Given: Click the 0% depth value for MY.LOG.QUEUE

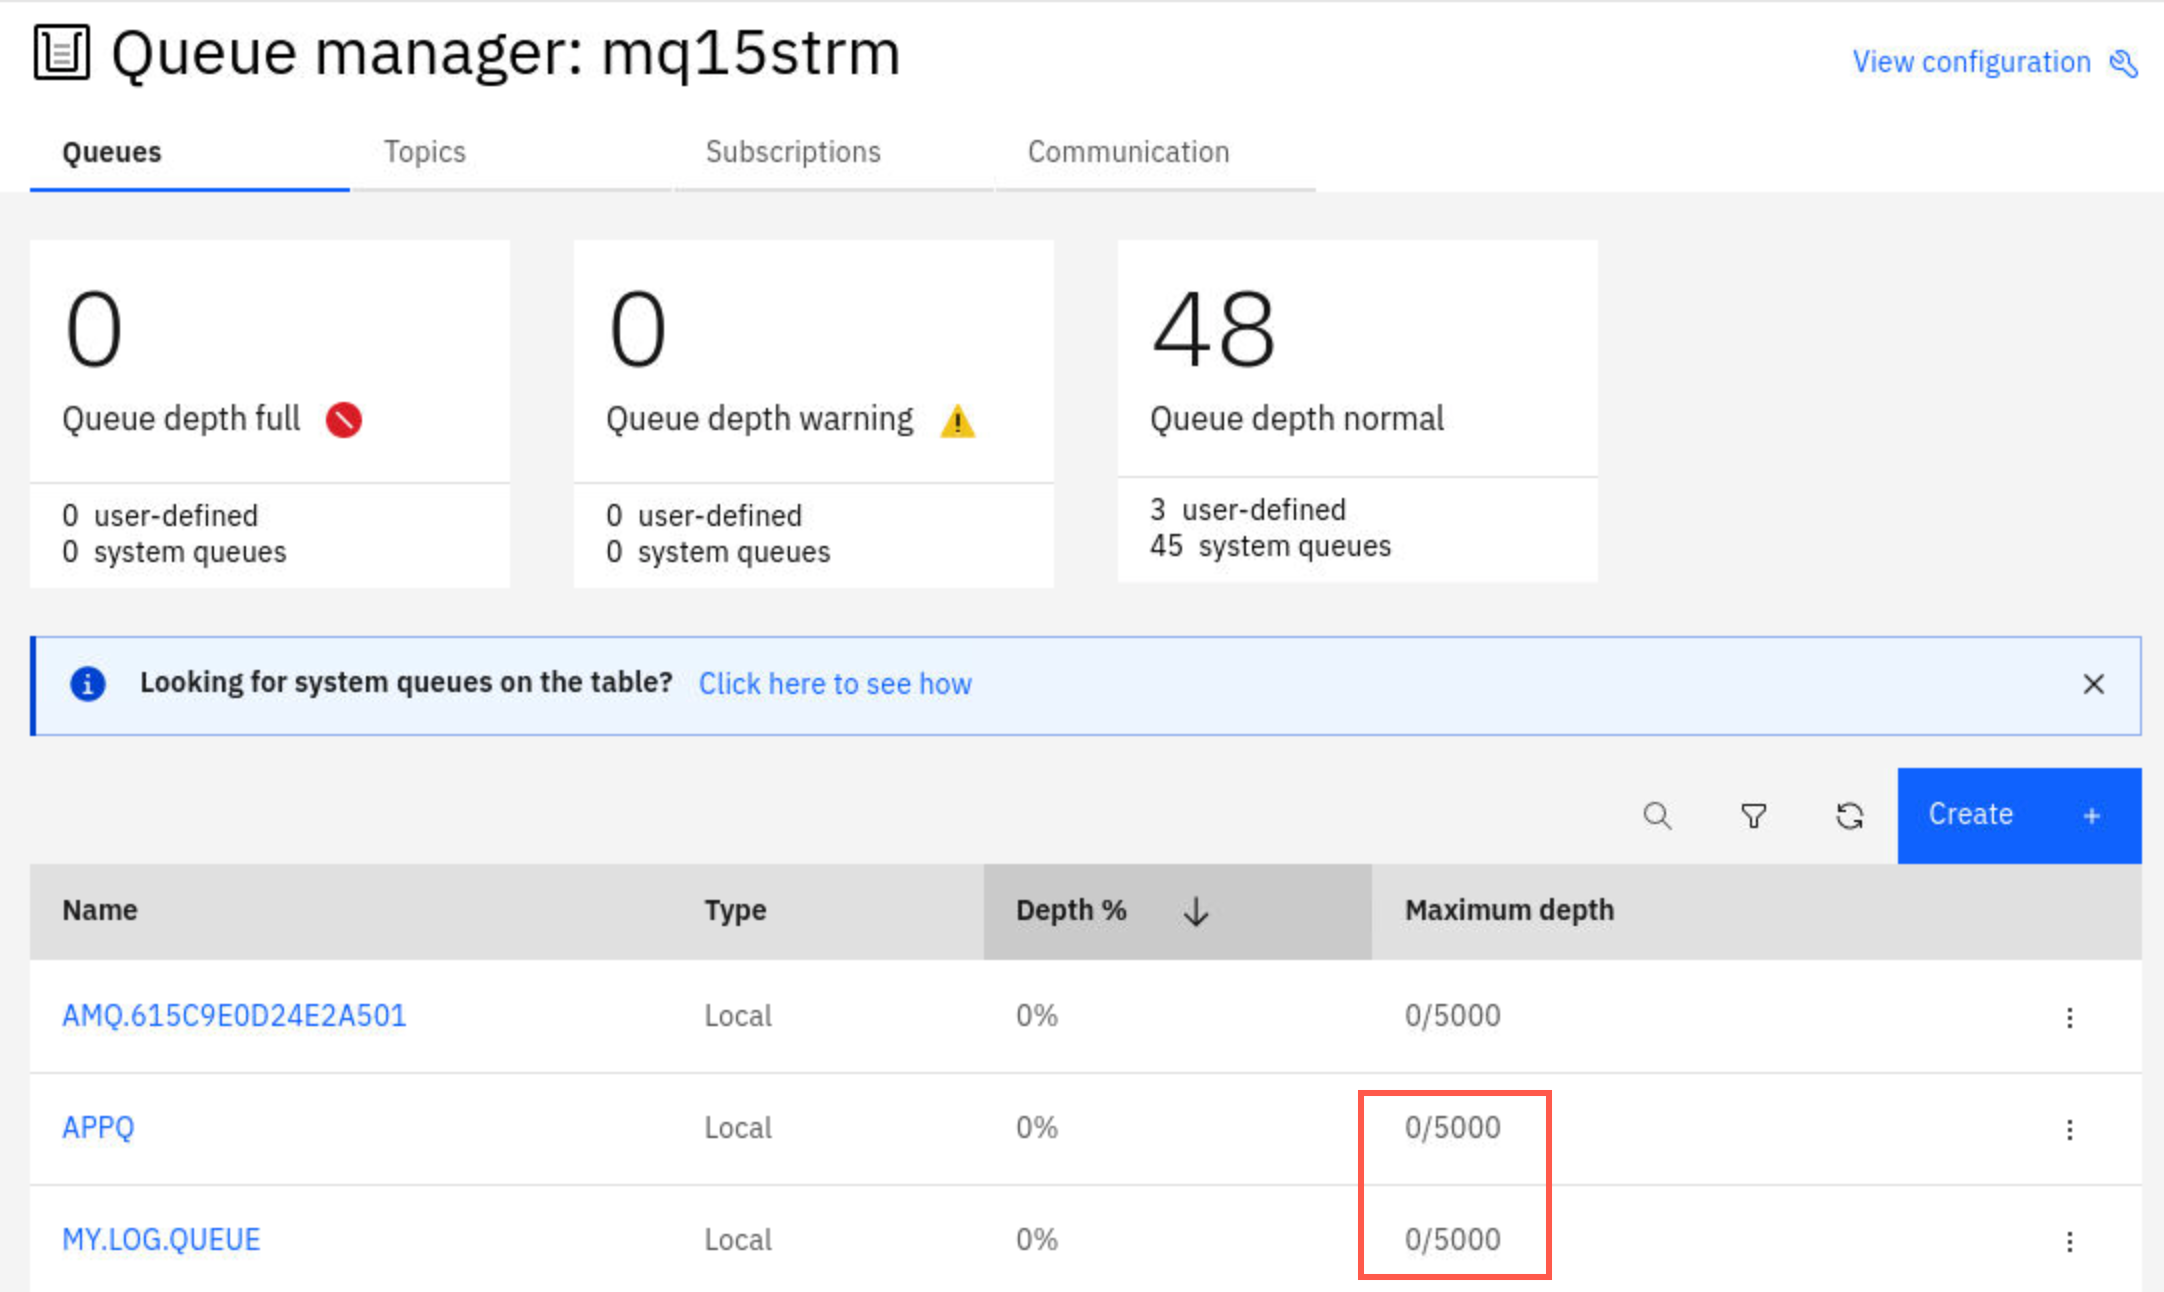Looking at the screenshot, I should (1037, 1240).
